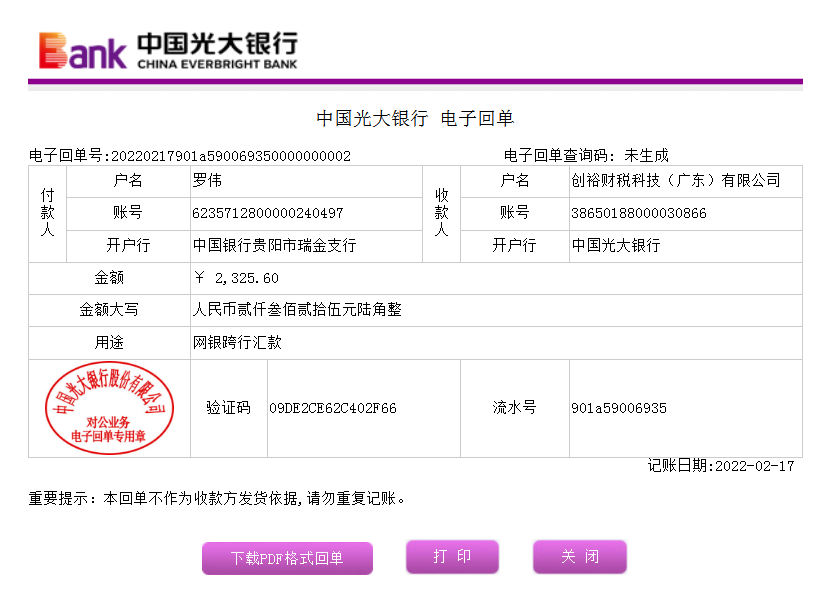The height and width of the screenshot is (589, 827).
Task: Click the 验证码 label
Action: coord(228,408)
